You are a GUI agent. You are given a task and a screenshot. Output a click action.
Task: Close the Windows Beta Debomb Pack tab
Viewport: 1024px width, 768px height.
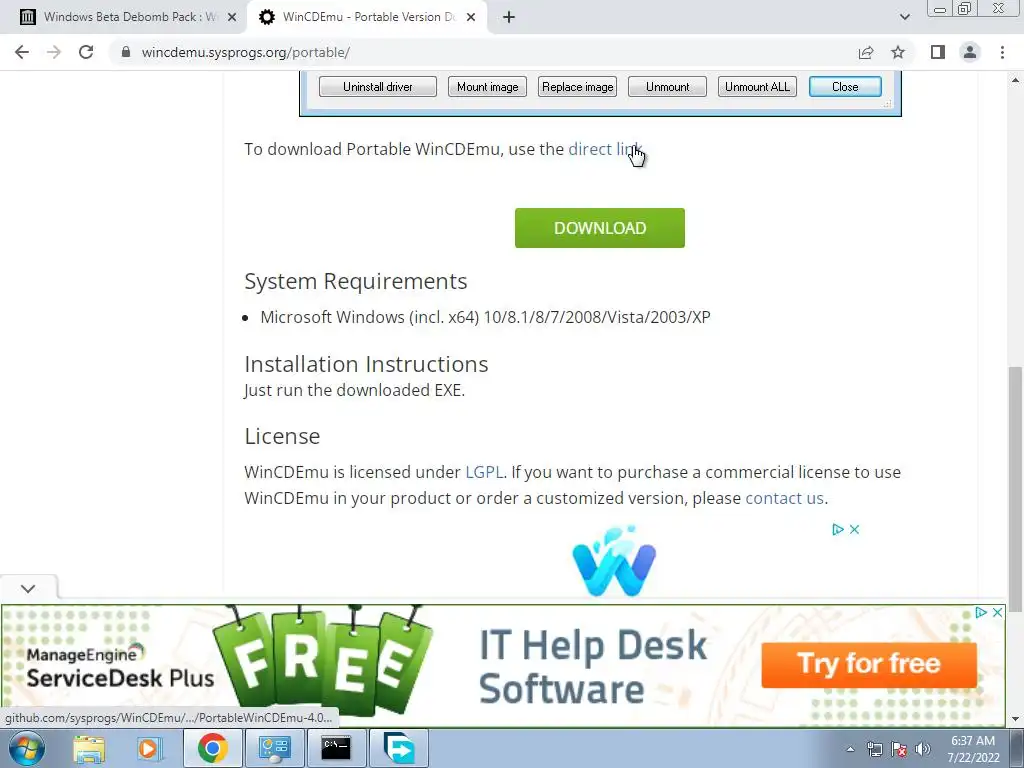tap(232, 18)
